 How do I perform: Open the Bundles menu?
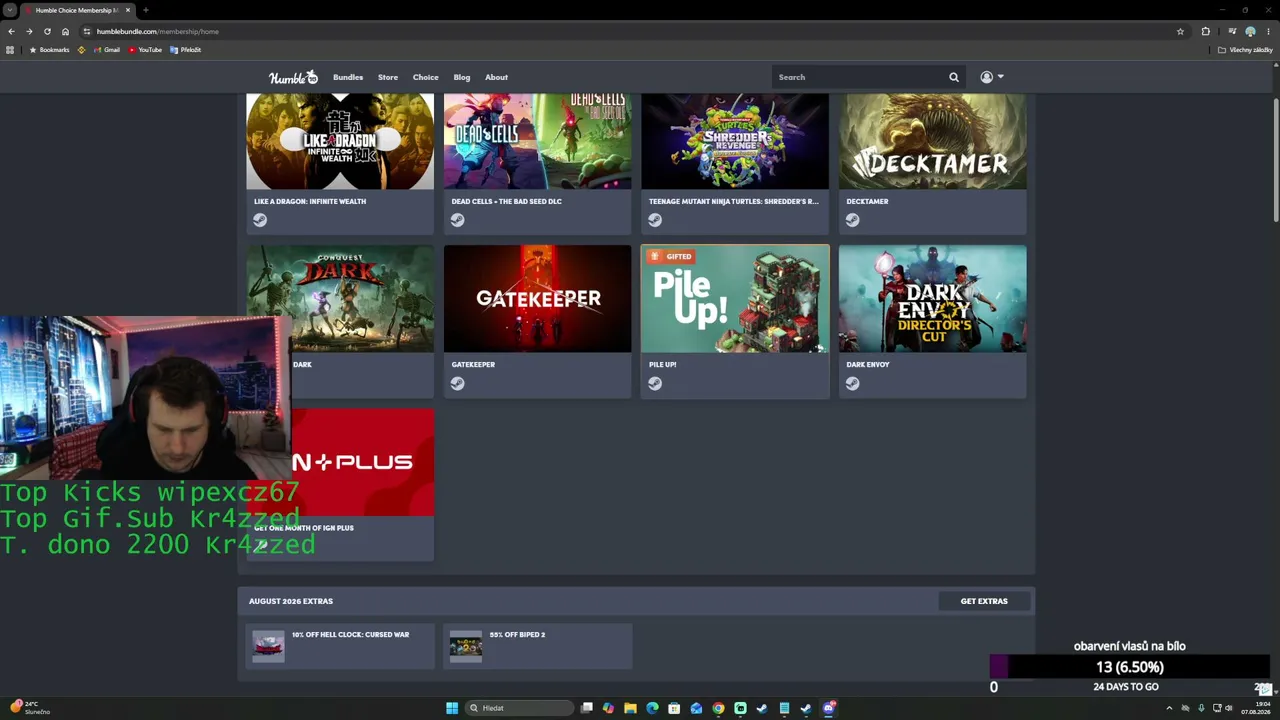click(348, 77)
